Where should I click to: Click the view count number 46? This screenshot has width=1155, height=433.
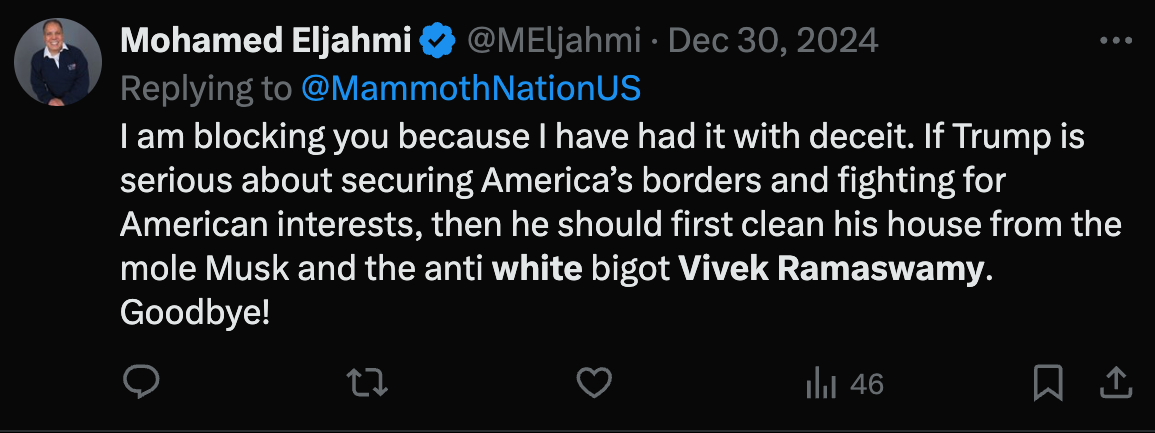click(867, 384)
